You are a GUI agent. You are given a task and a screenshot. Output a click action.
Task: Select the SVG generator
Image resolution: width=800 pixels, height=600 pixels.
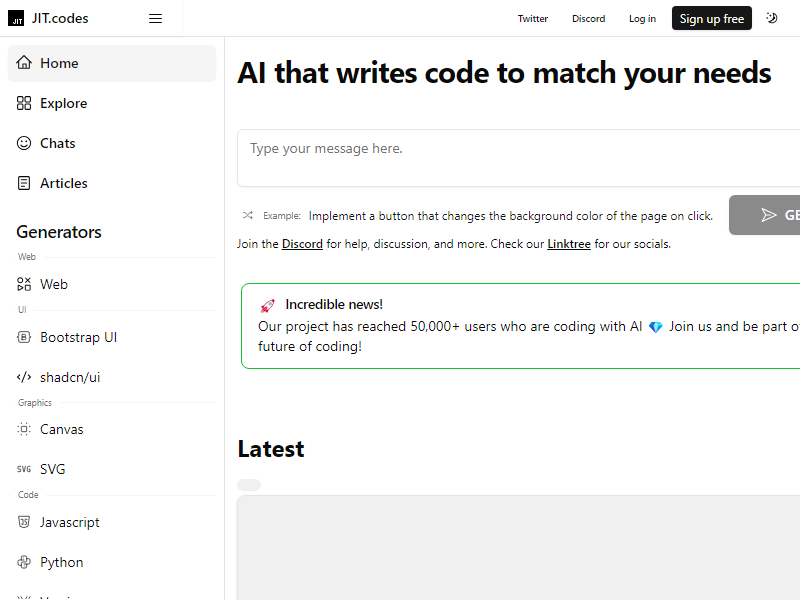pyautogui.click(x=112, y=469)
